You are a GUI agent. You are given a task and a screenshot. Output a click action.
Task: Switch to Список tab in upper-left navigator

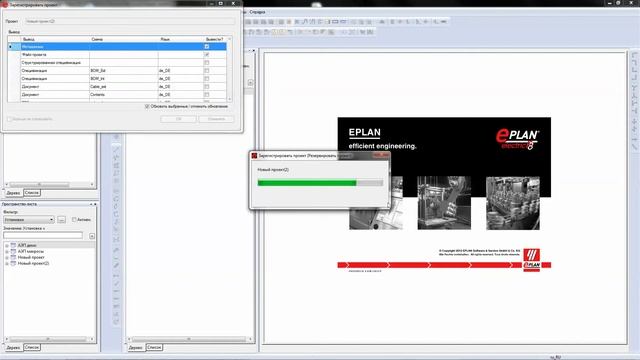[32, 193]
